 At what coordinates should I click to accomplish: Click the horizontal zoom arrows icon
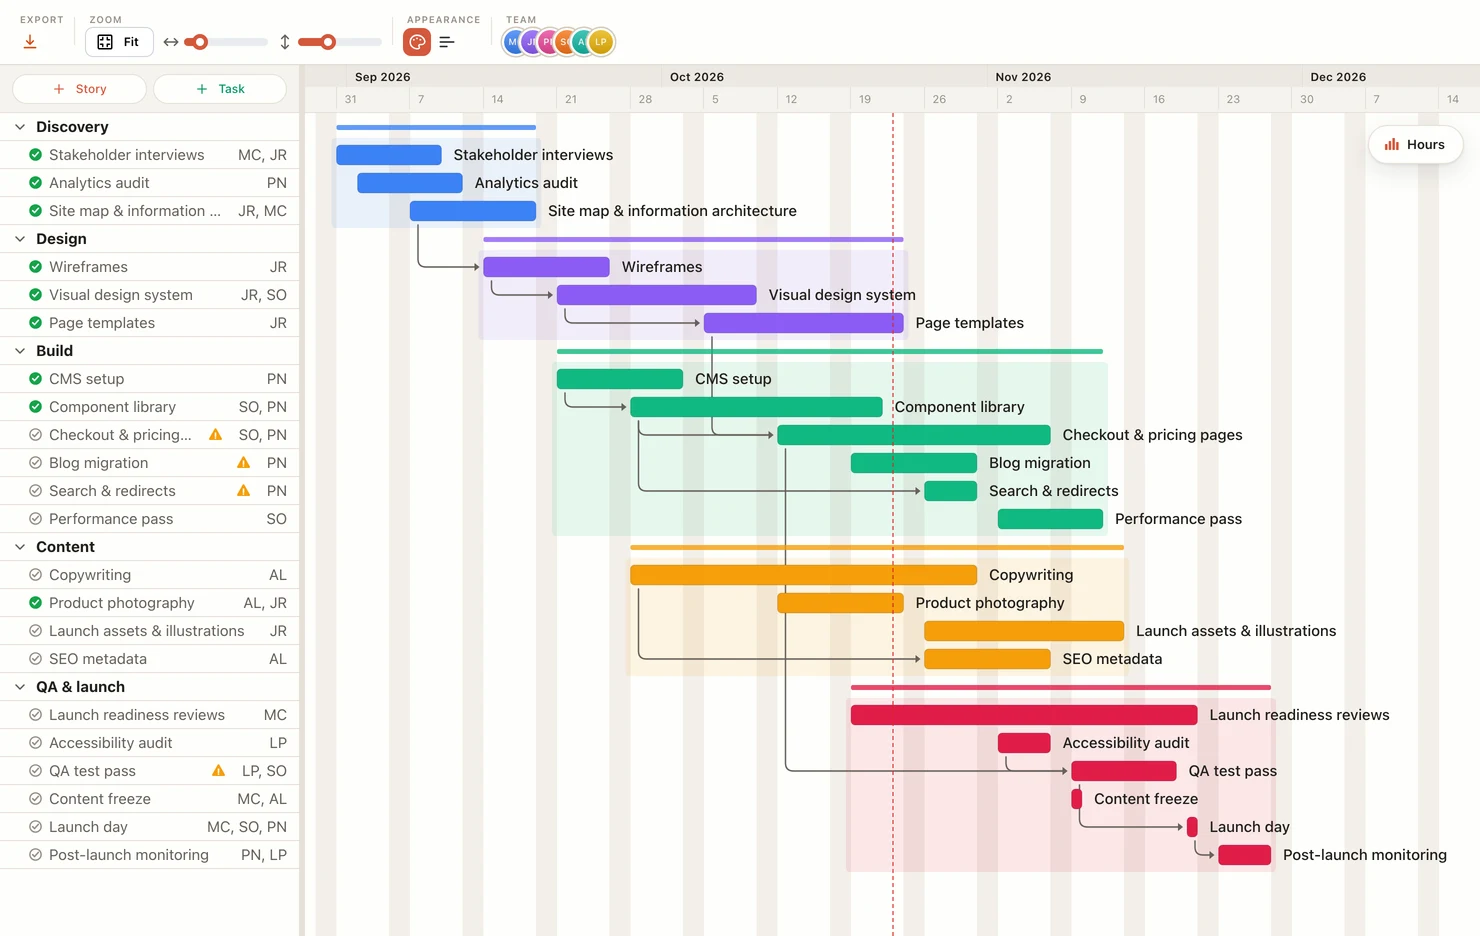click(x=171, y=42)
